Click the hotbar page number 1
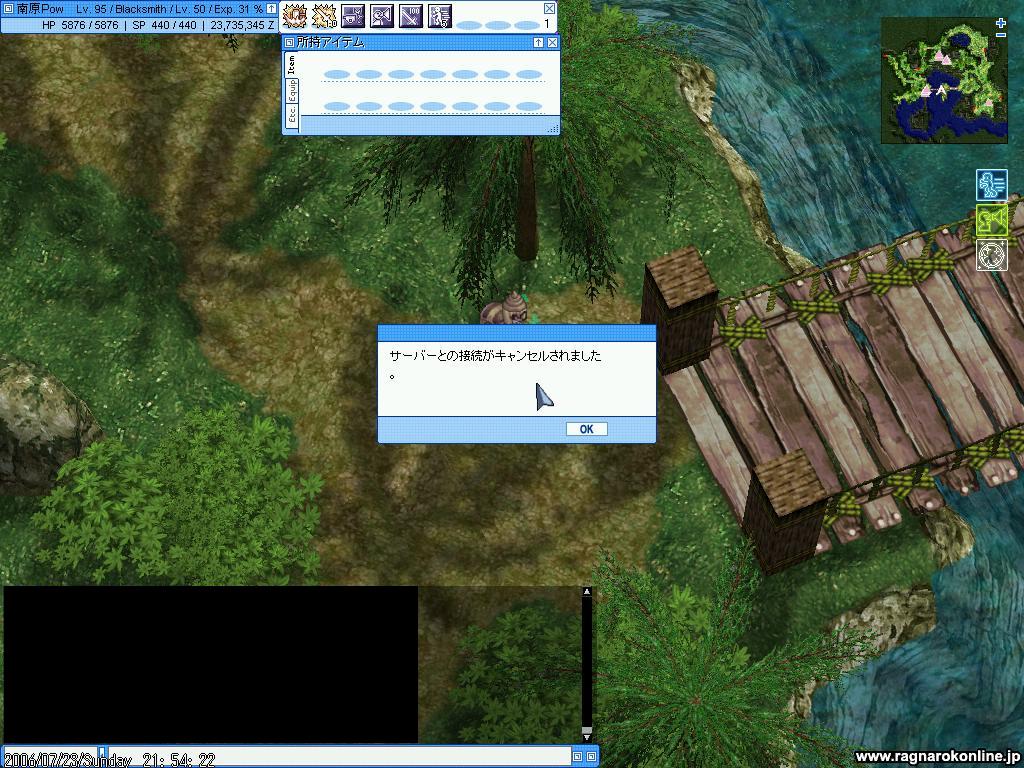The height and width of the screenshot is (768, 1024). tap(547, 24)
